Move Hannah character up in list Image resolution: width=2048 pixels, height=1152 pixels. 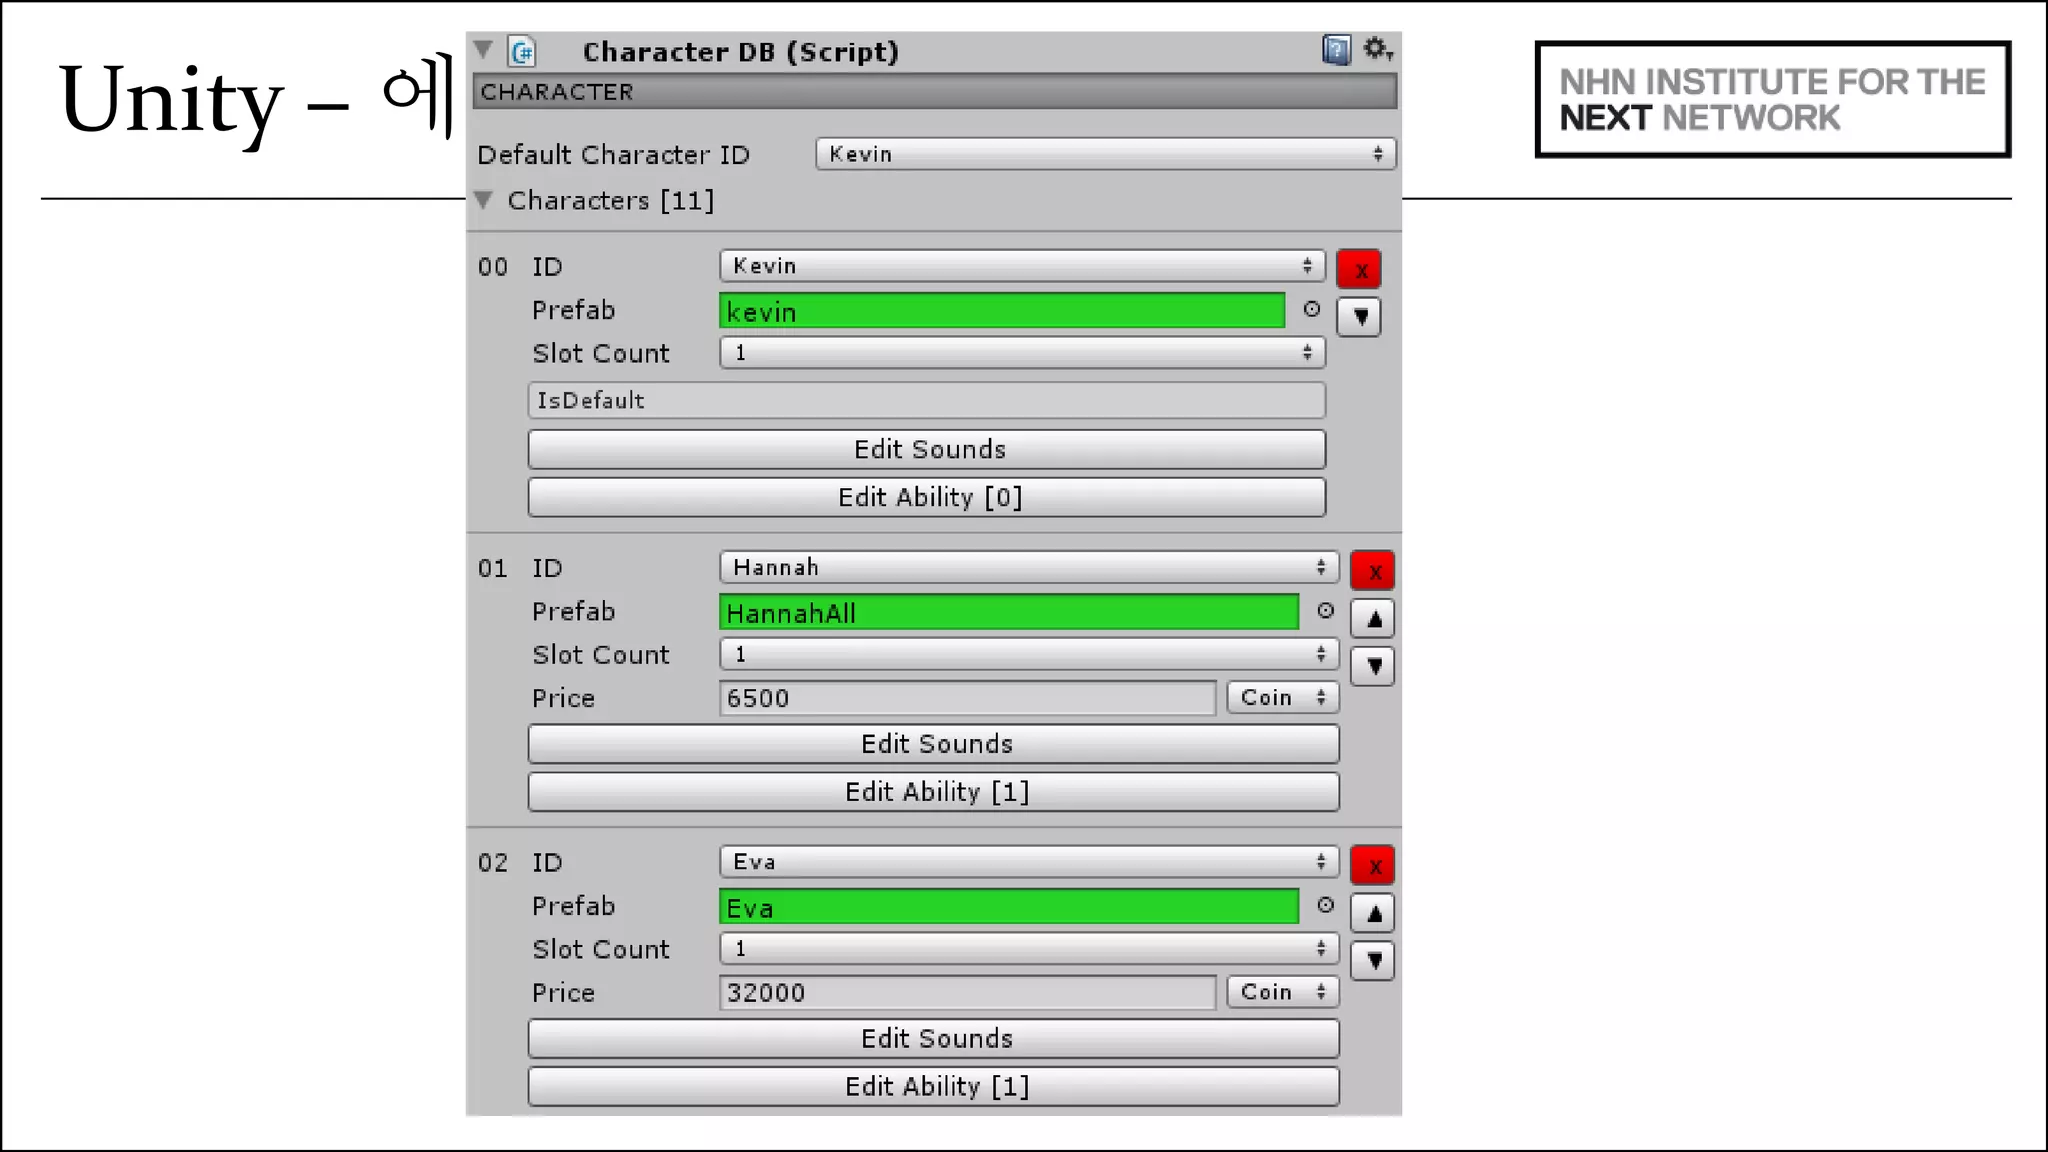tap(1373, 619)
